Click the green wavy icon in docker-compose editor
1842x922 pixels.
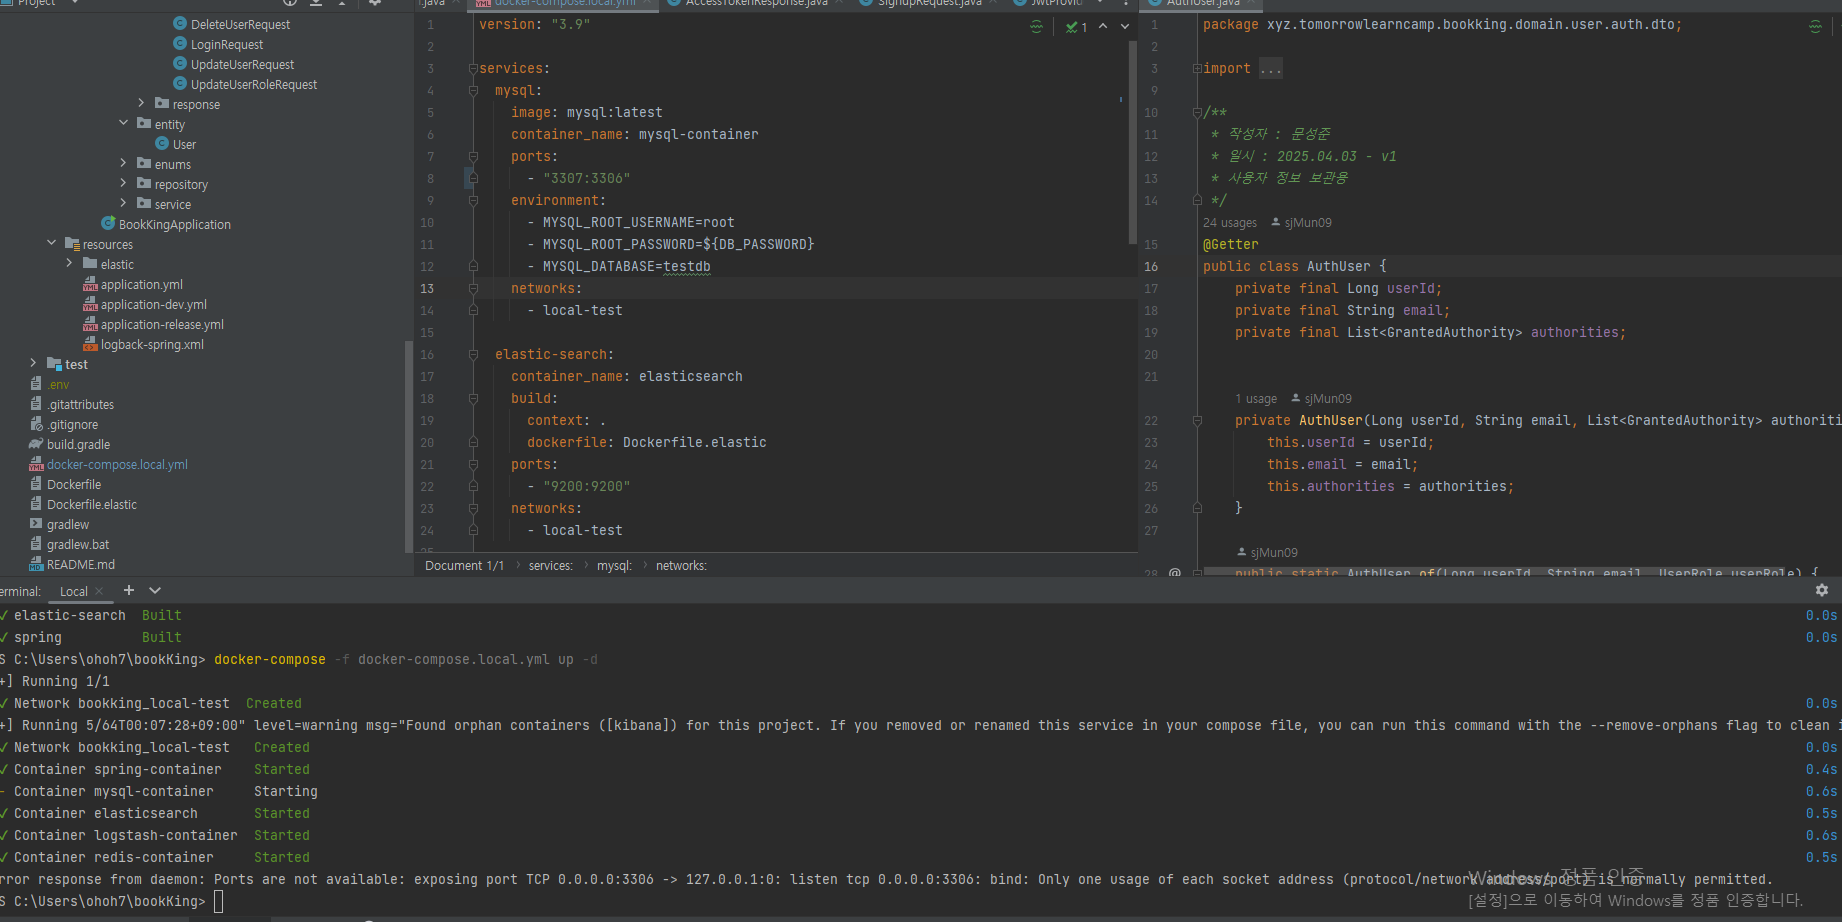click(x=1036, y=27)
